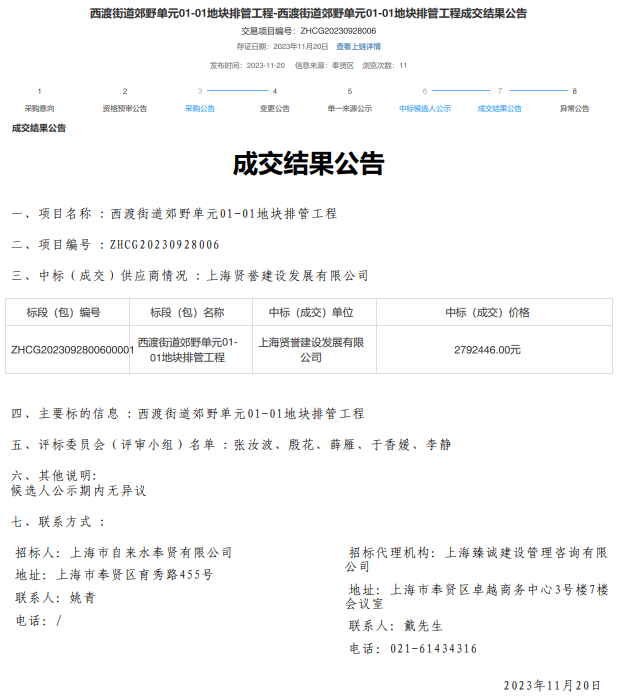Switch to the 变更公告 step
The width and height of the screenshot is (618, 698).
click(275, 108)
